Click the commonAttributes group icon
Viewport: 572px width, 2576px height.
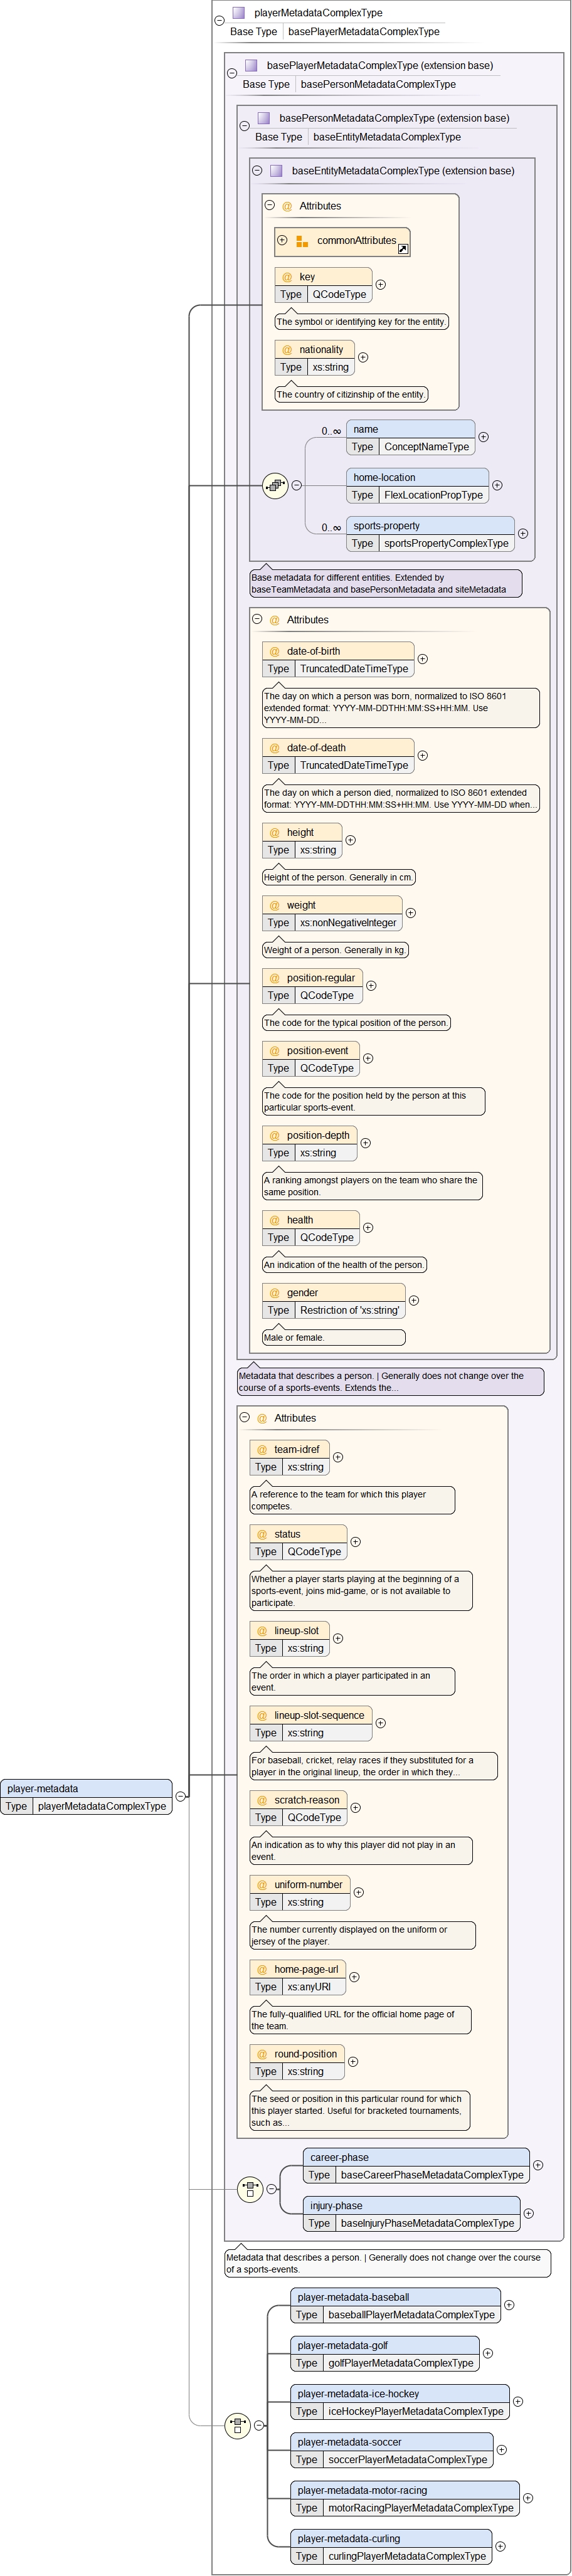tap(302, 241)
